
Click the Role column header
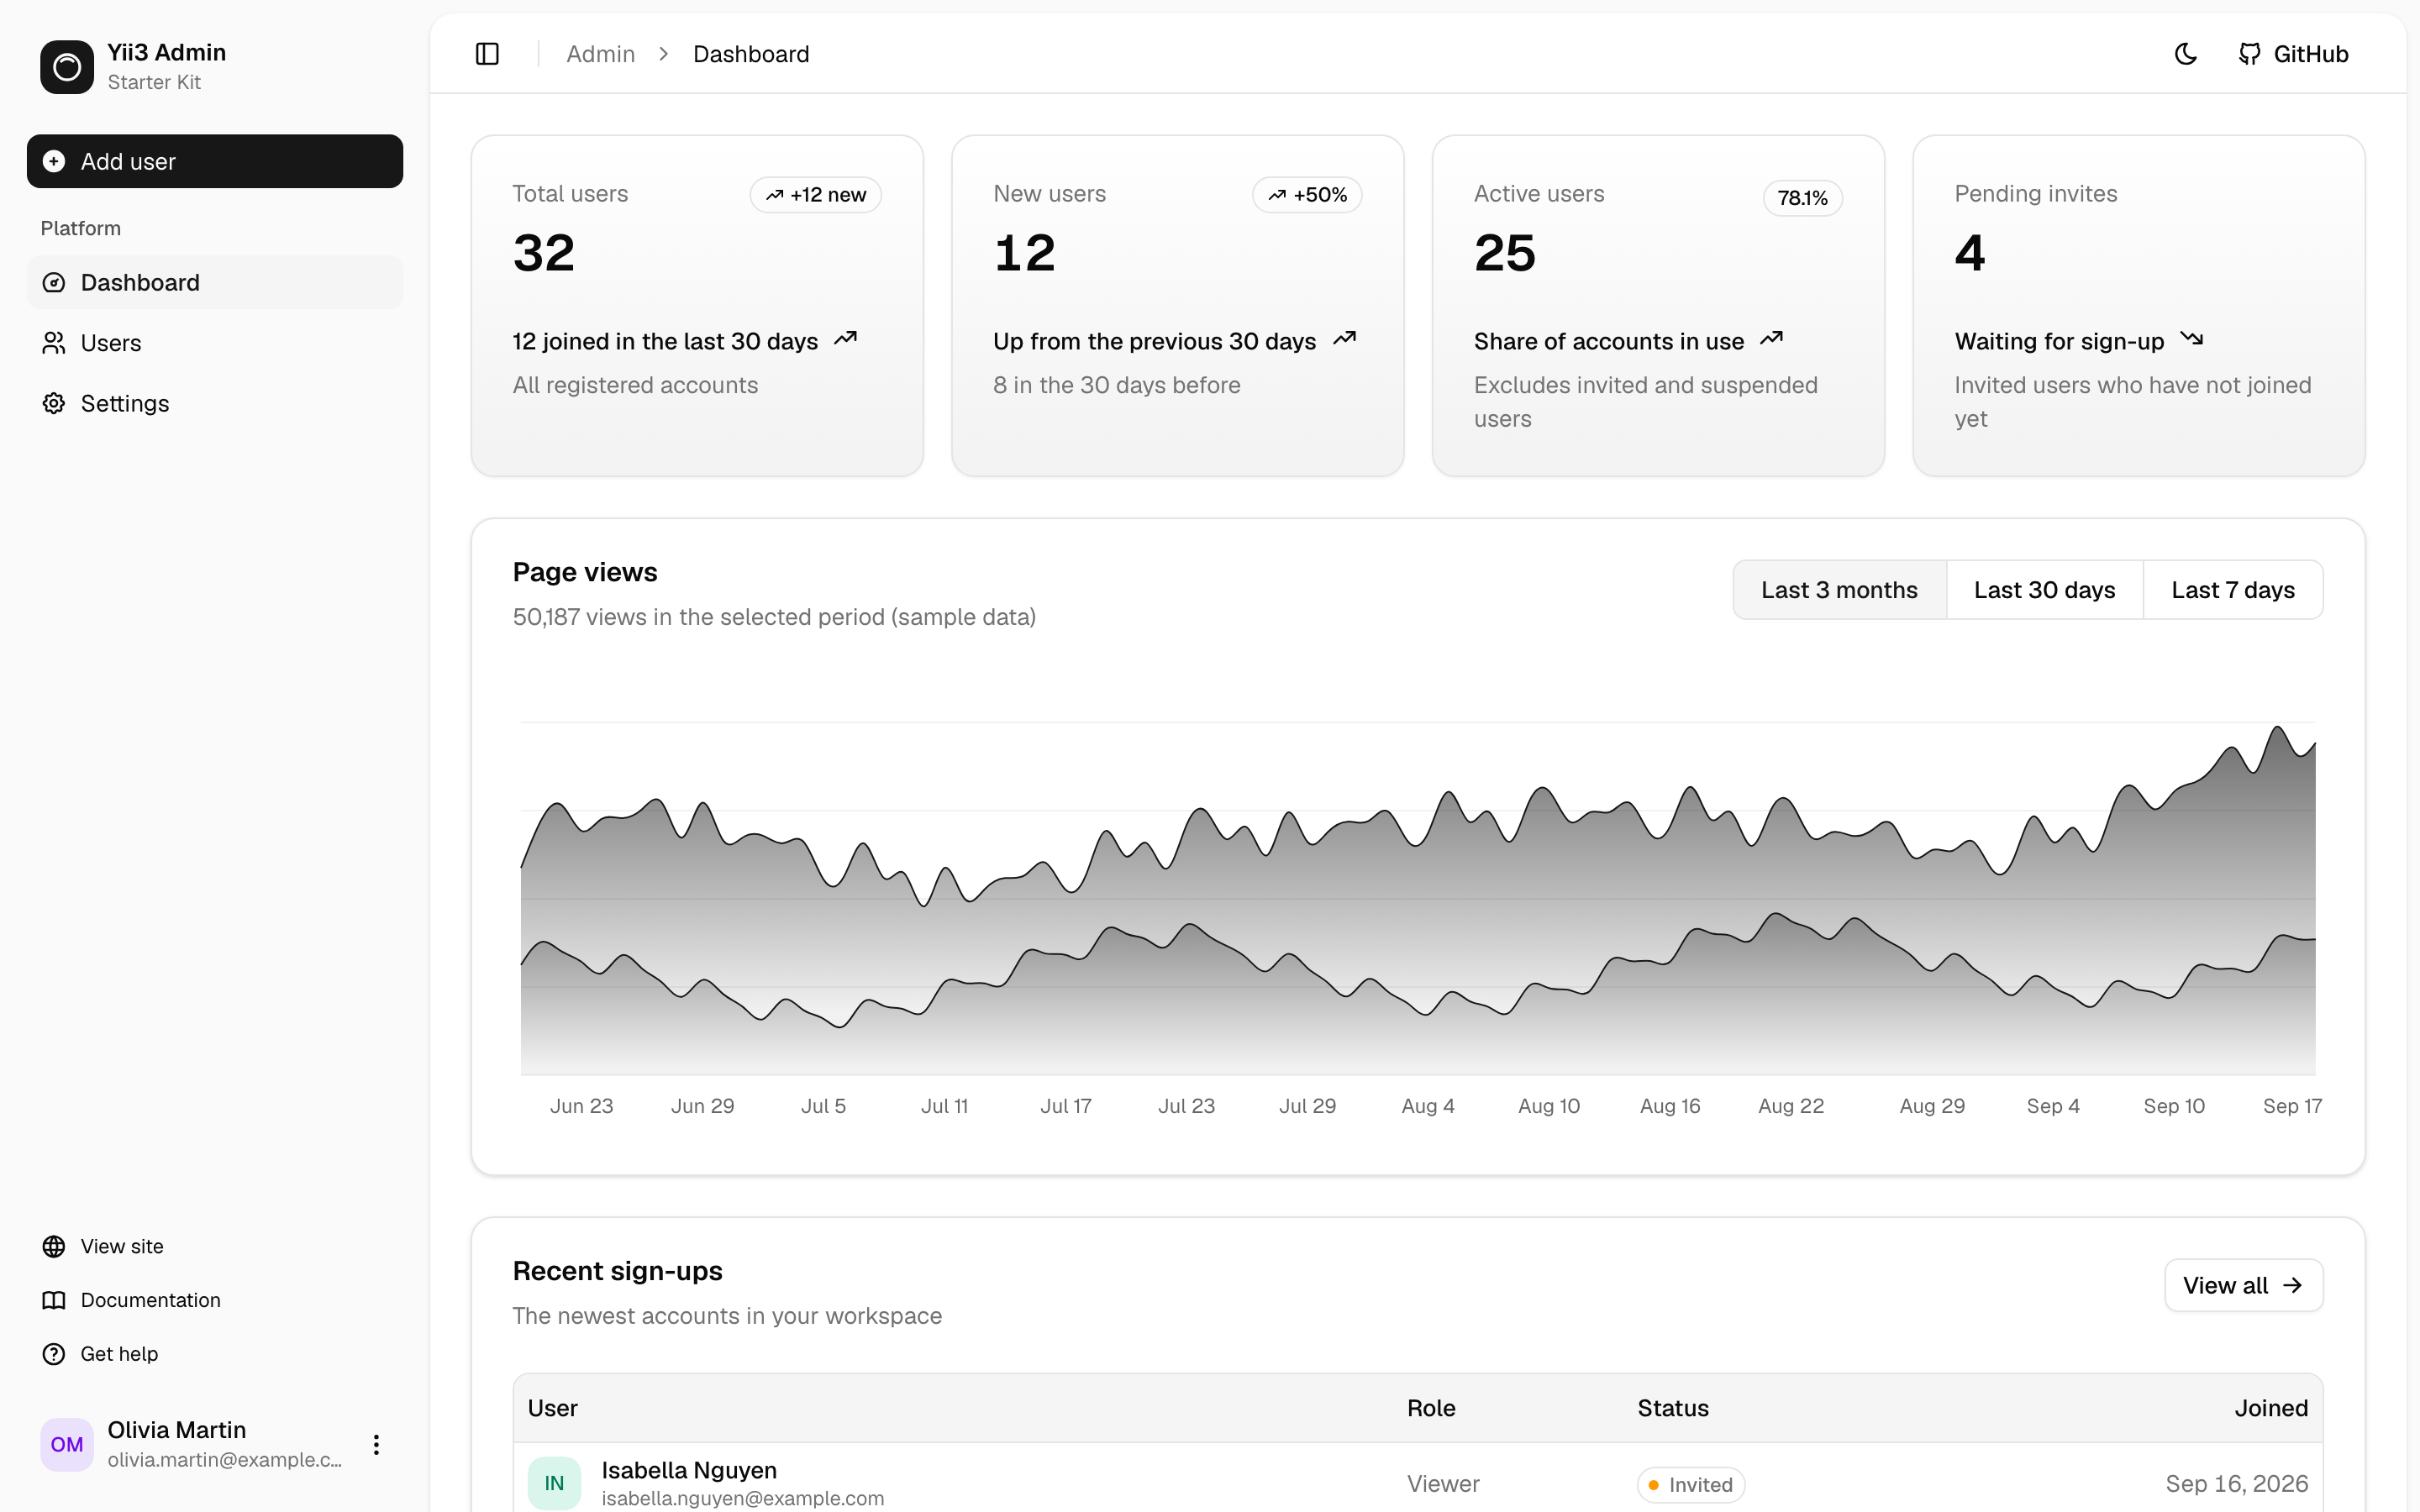pos(1431,1408)
